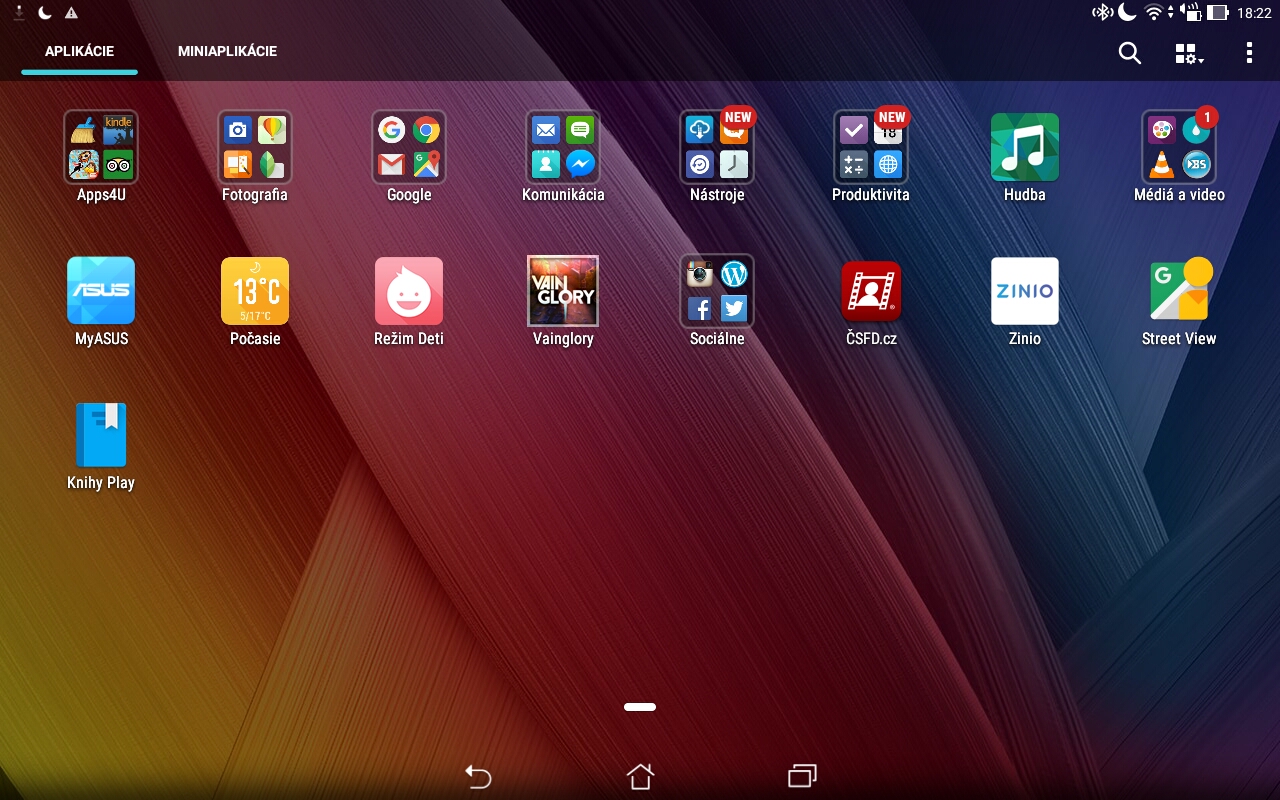Open the recent apps overview button
Image resolution: width=1280 pixels, height=800 pixels.
click(802, 776)
